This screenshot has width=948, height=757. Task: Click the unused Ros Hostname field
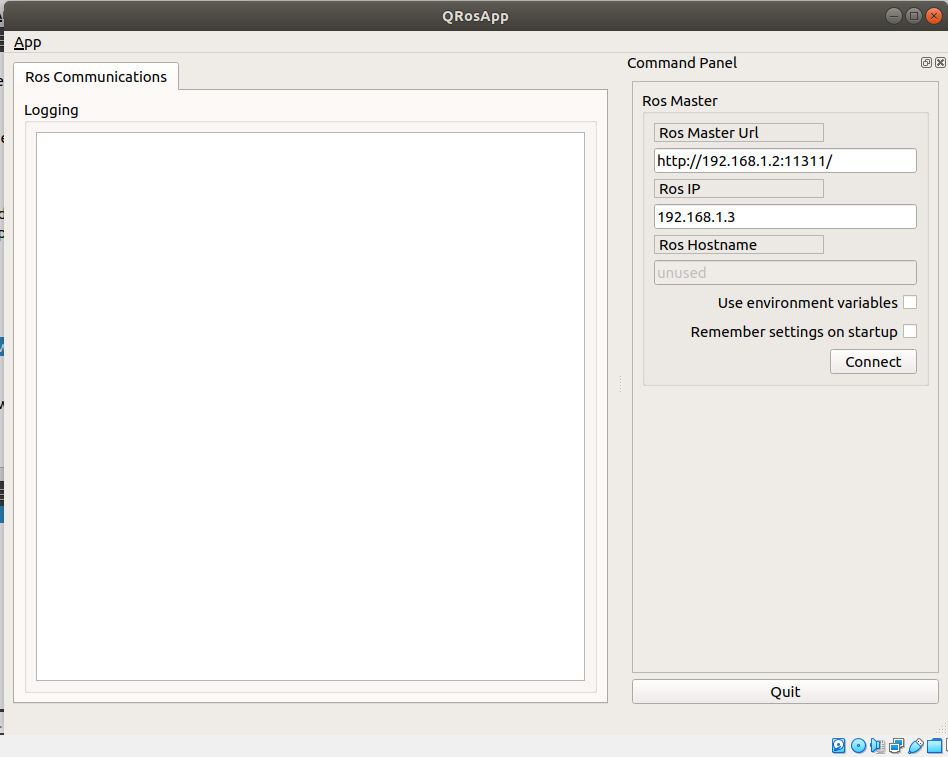pos(784,272)
